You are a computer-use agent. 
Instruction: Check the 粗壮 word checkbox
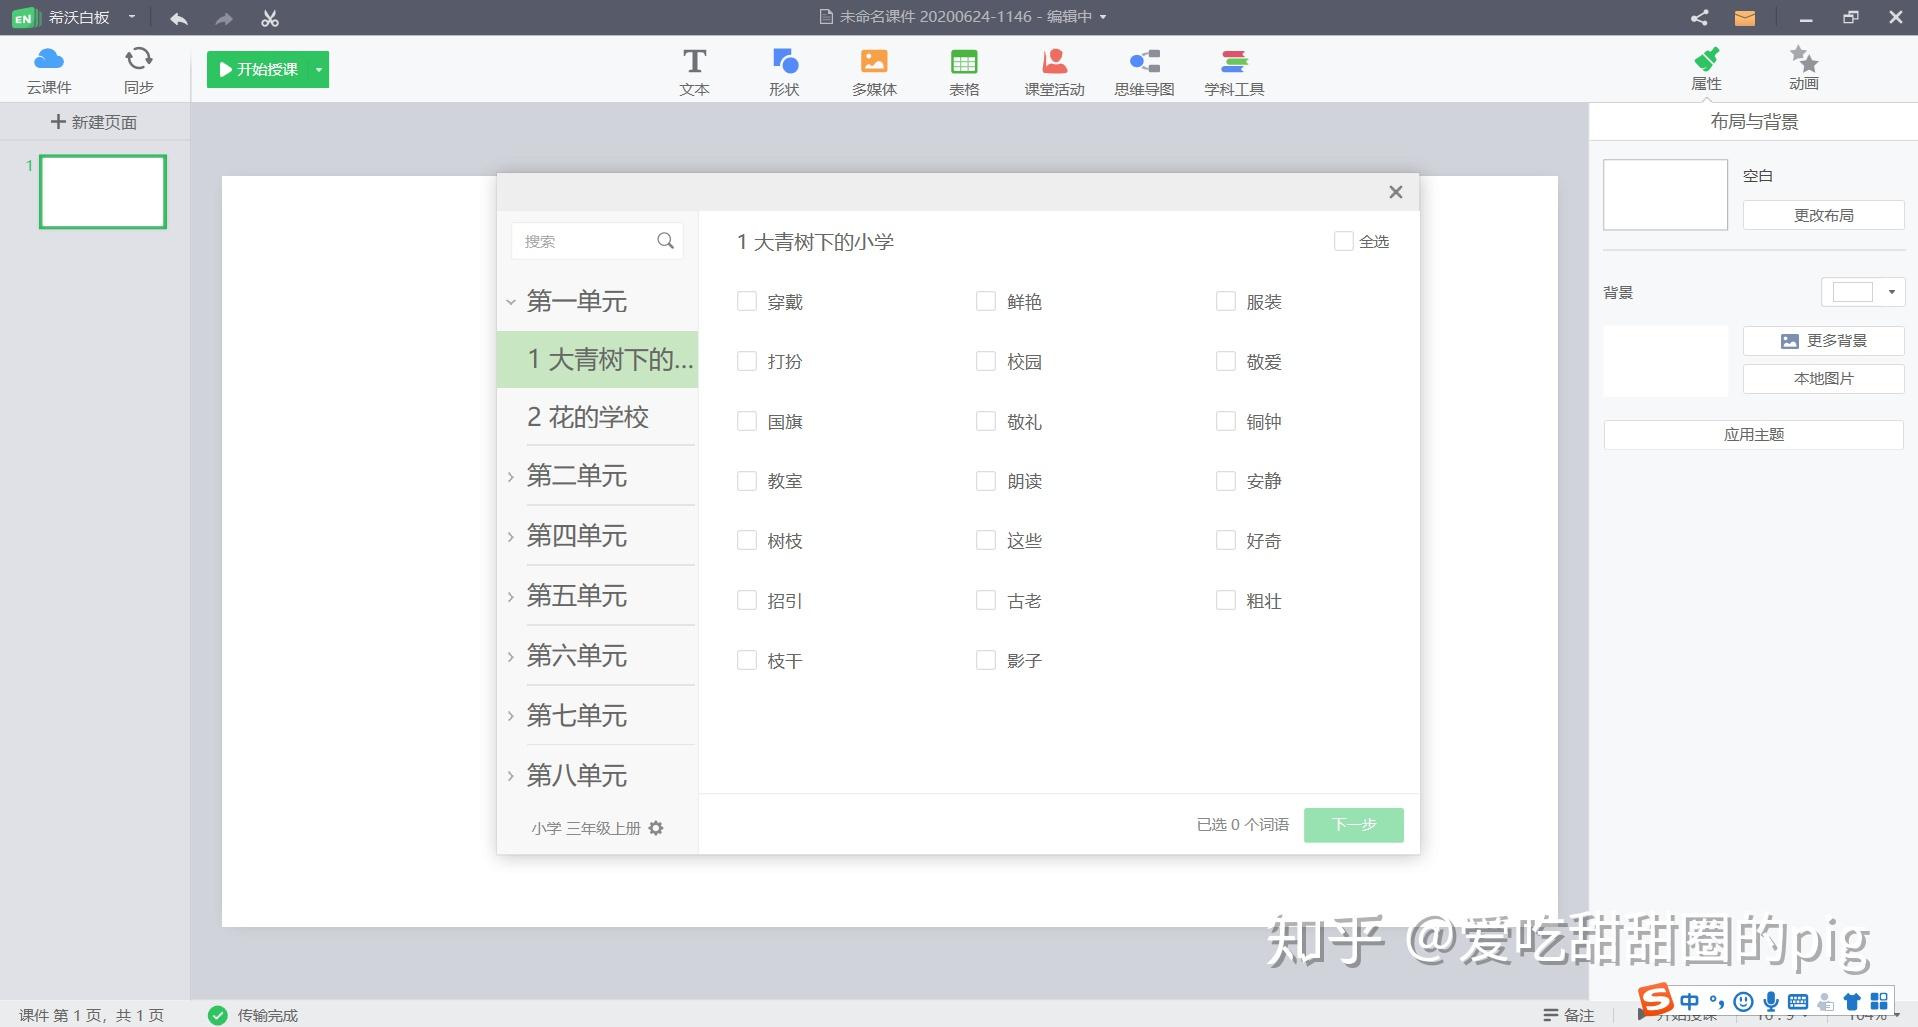1226,600
